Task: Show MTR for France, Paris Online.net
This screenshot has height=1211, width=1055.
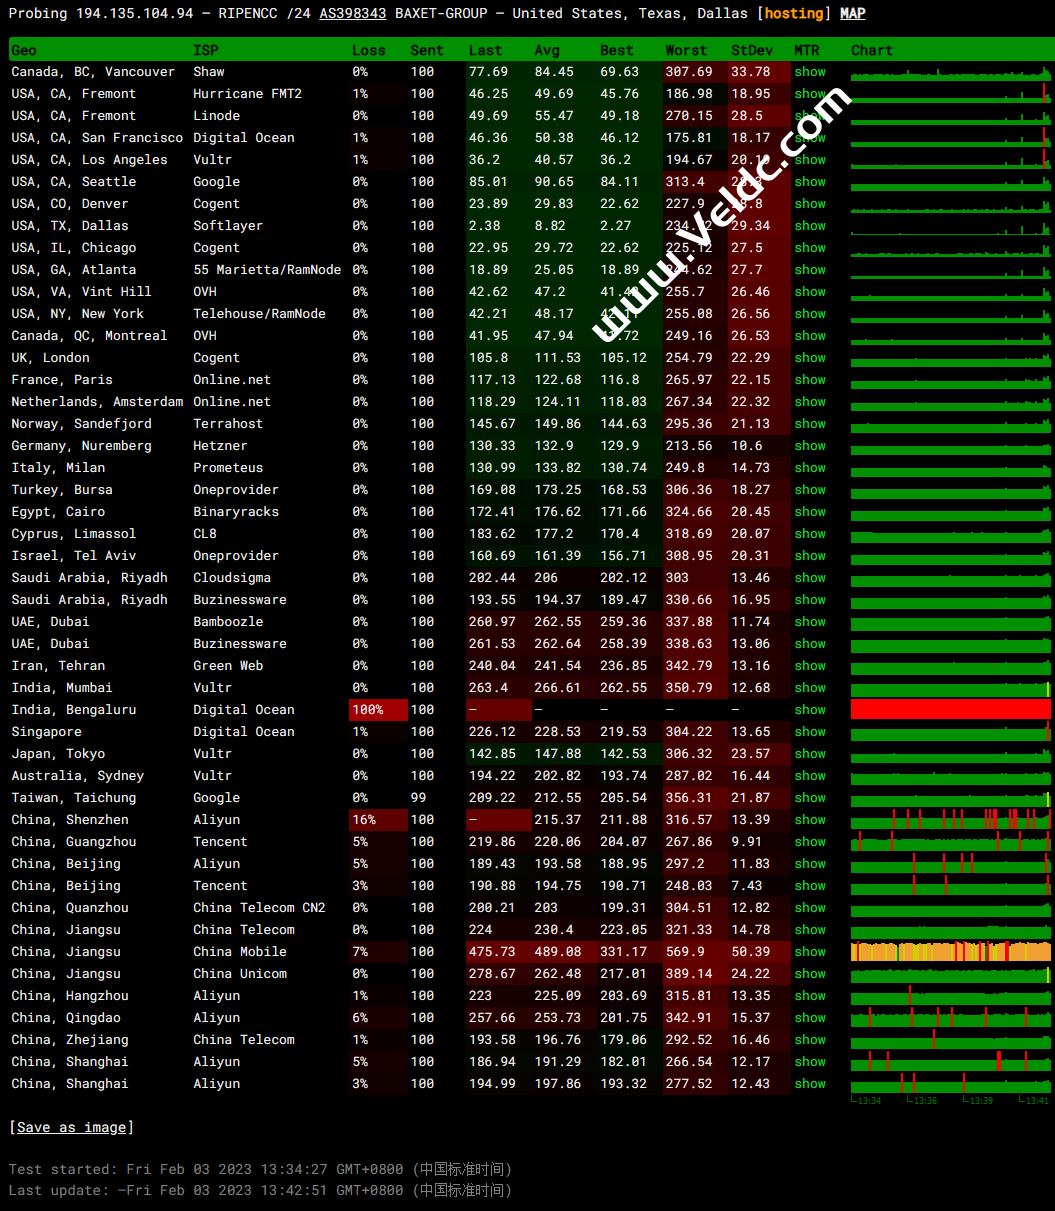Action: [810, 380]
